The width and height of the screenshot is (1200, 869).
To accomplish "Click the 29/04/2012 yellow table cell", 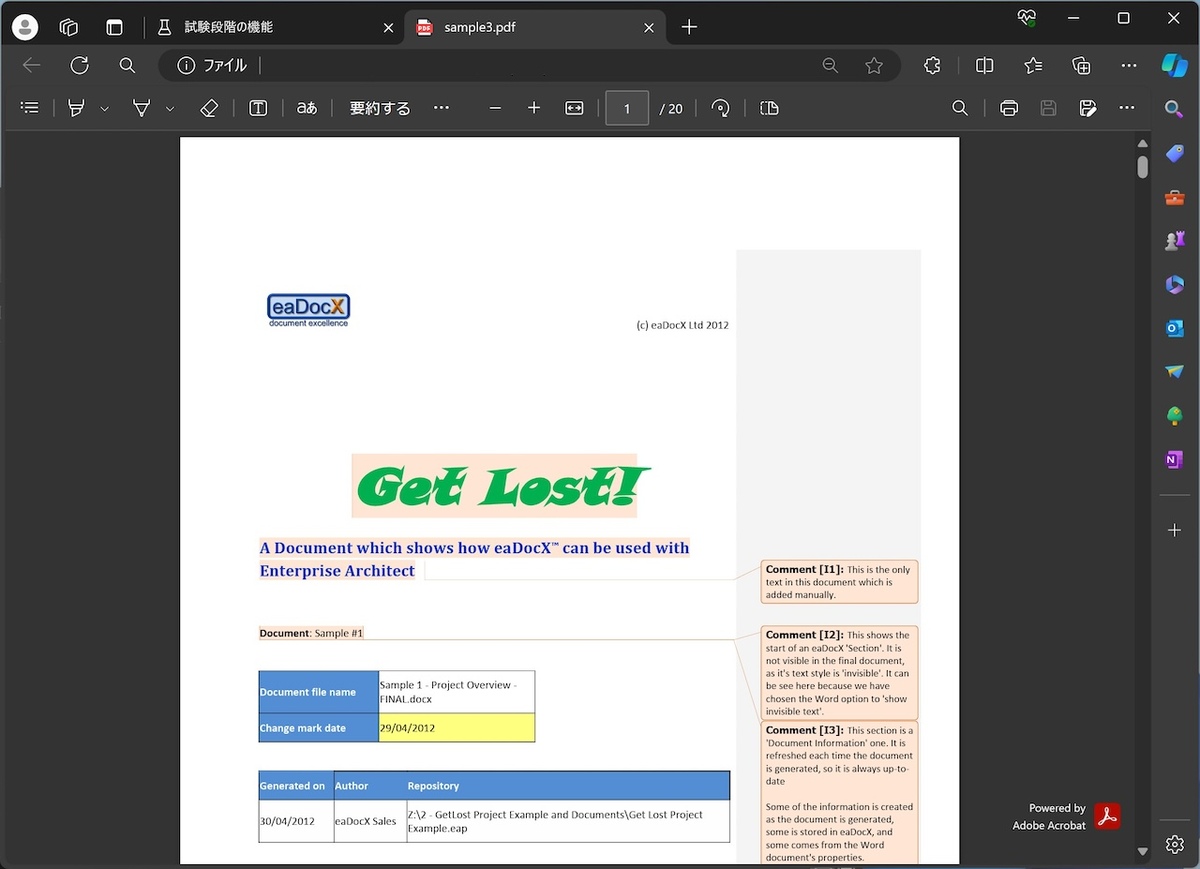I will [457, 728].
